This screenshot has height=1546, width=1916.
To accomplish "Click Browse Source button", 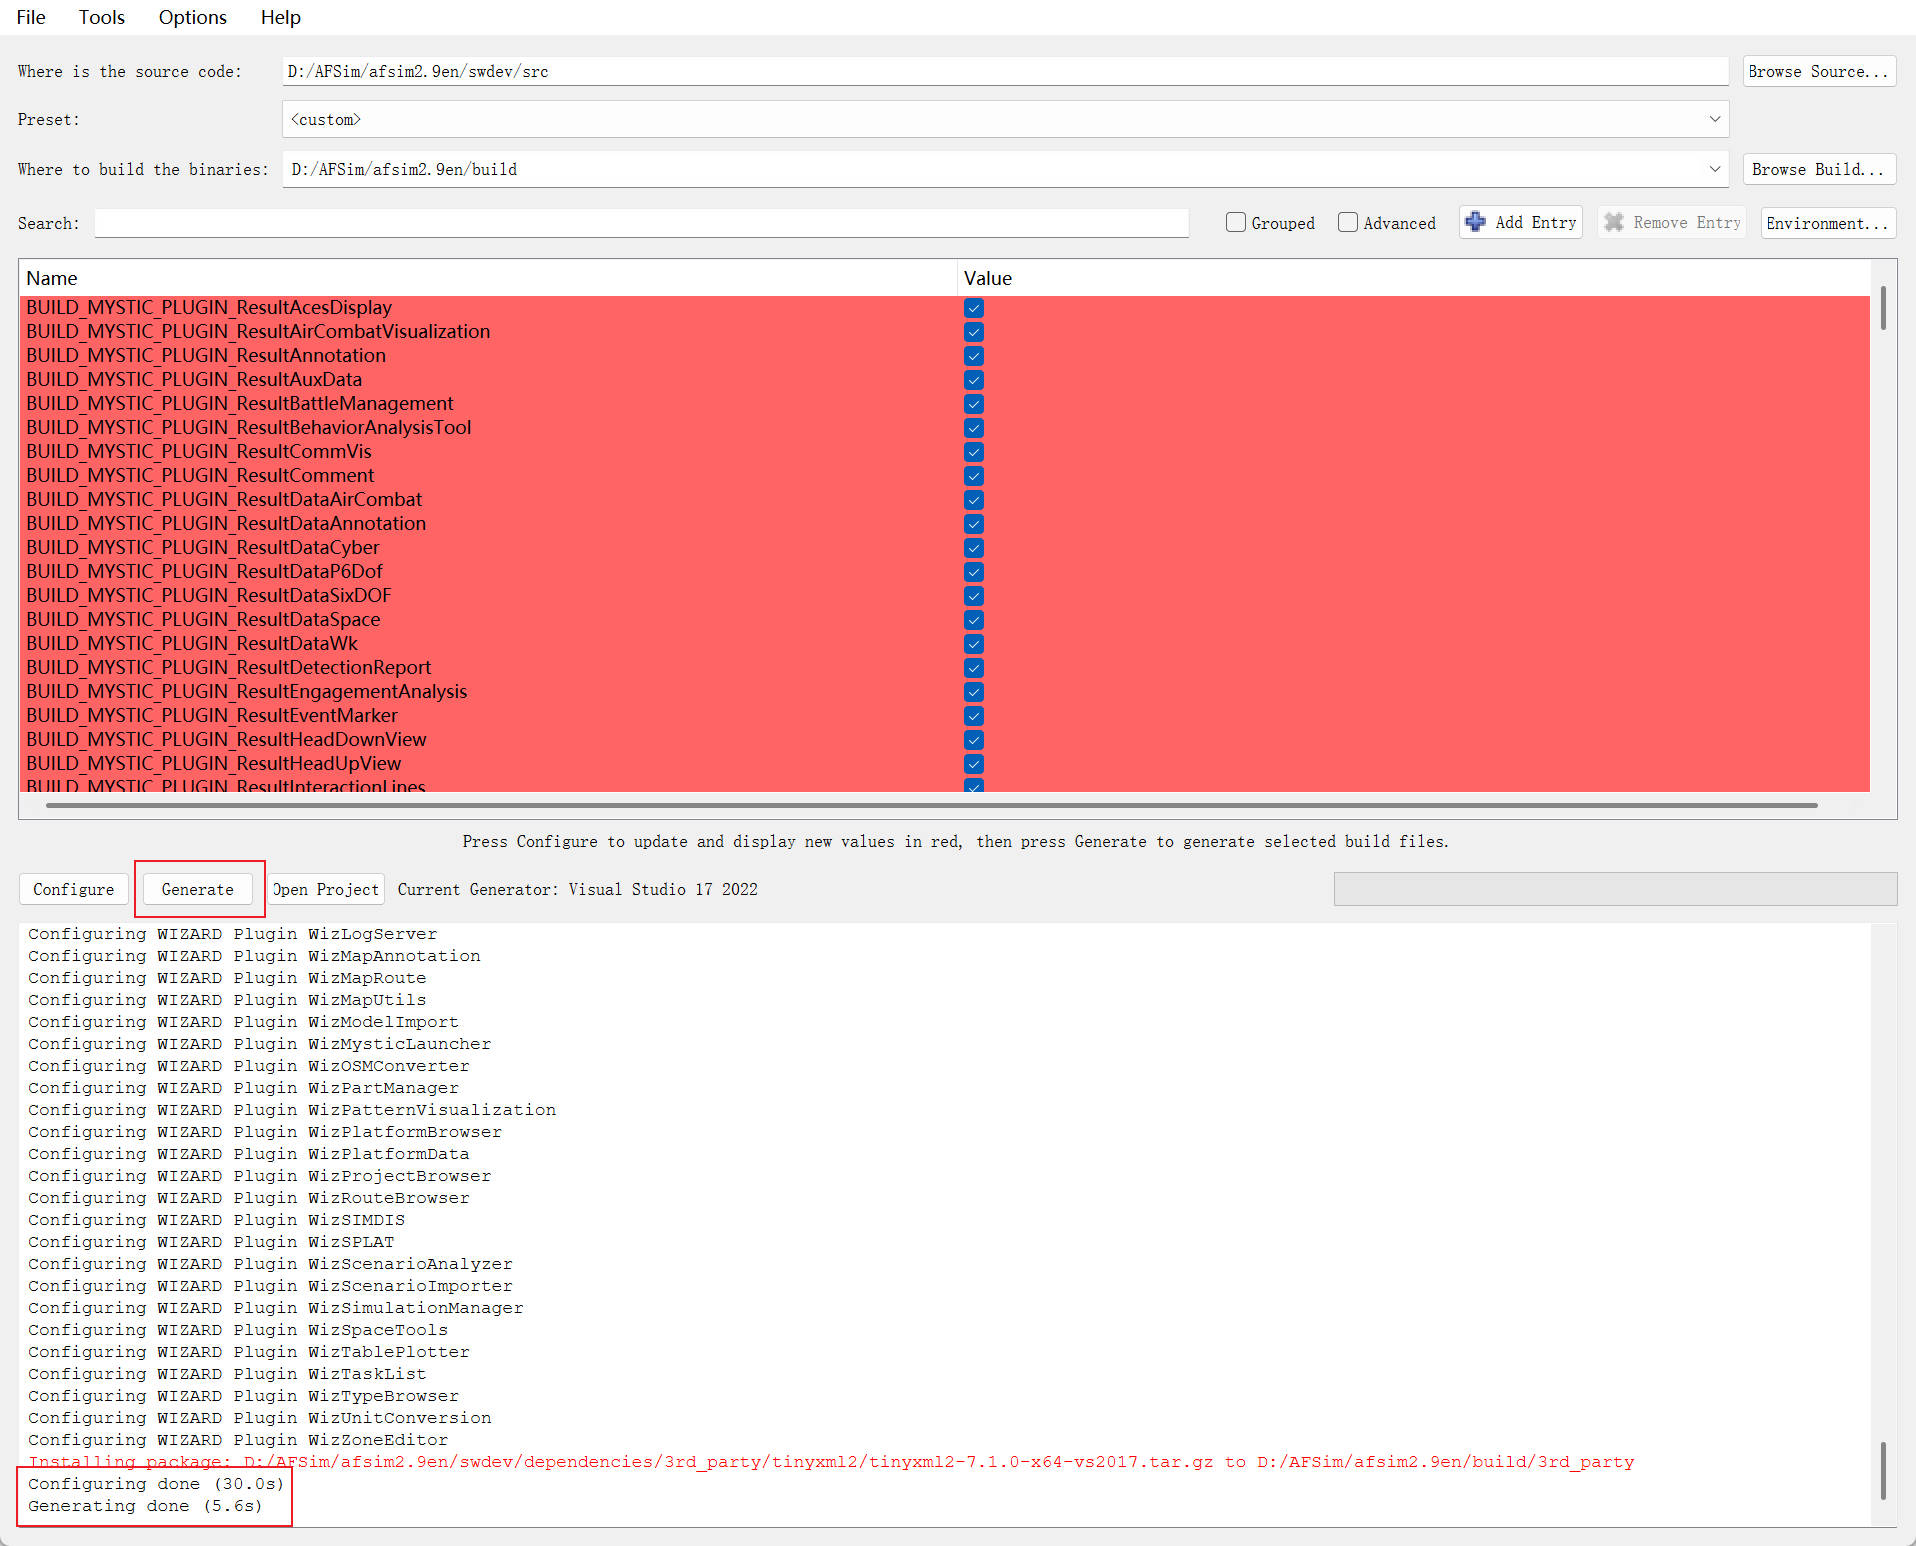I will pos(1818,71).
